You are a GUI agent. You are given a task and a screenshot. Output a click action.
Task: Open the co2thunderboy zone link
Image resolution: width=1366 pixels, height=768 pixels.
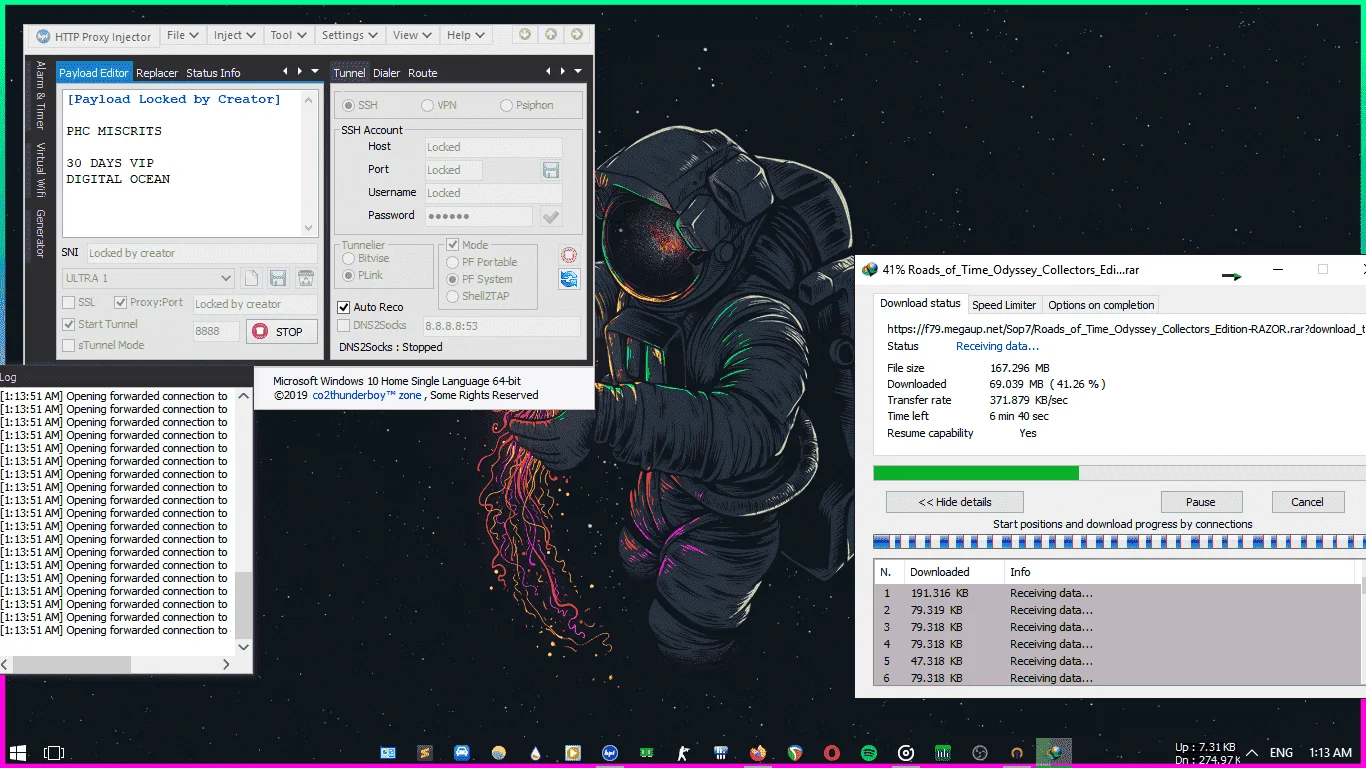pyautogui.click(x=367, y=395)
